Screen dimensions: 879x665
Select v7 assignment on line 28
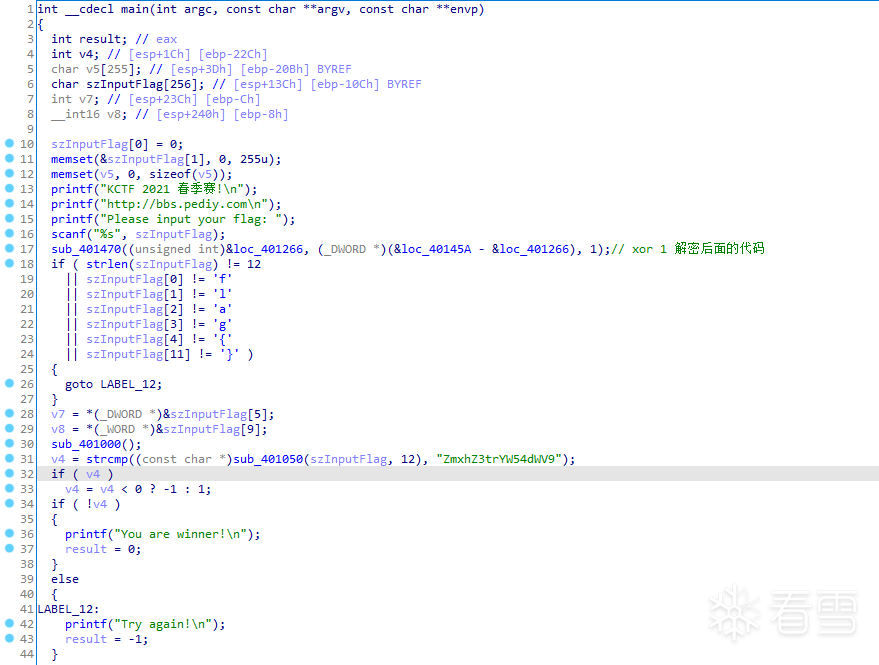click(x=163, y=414)
